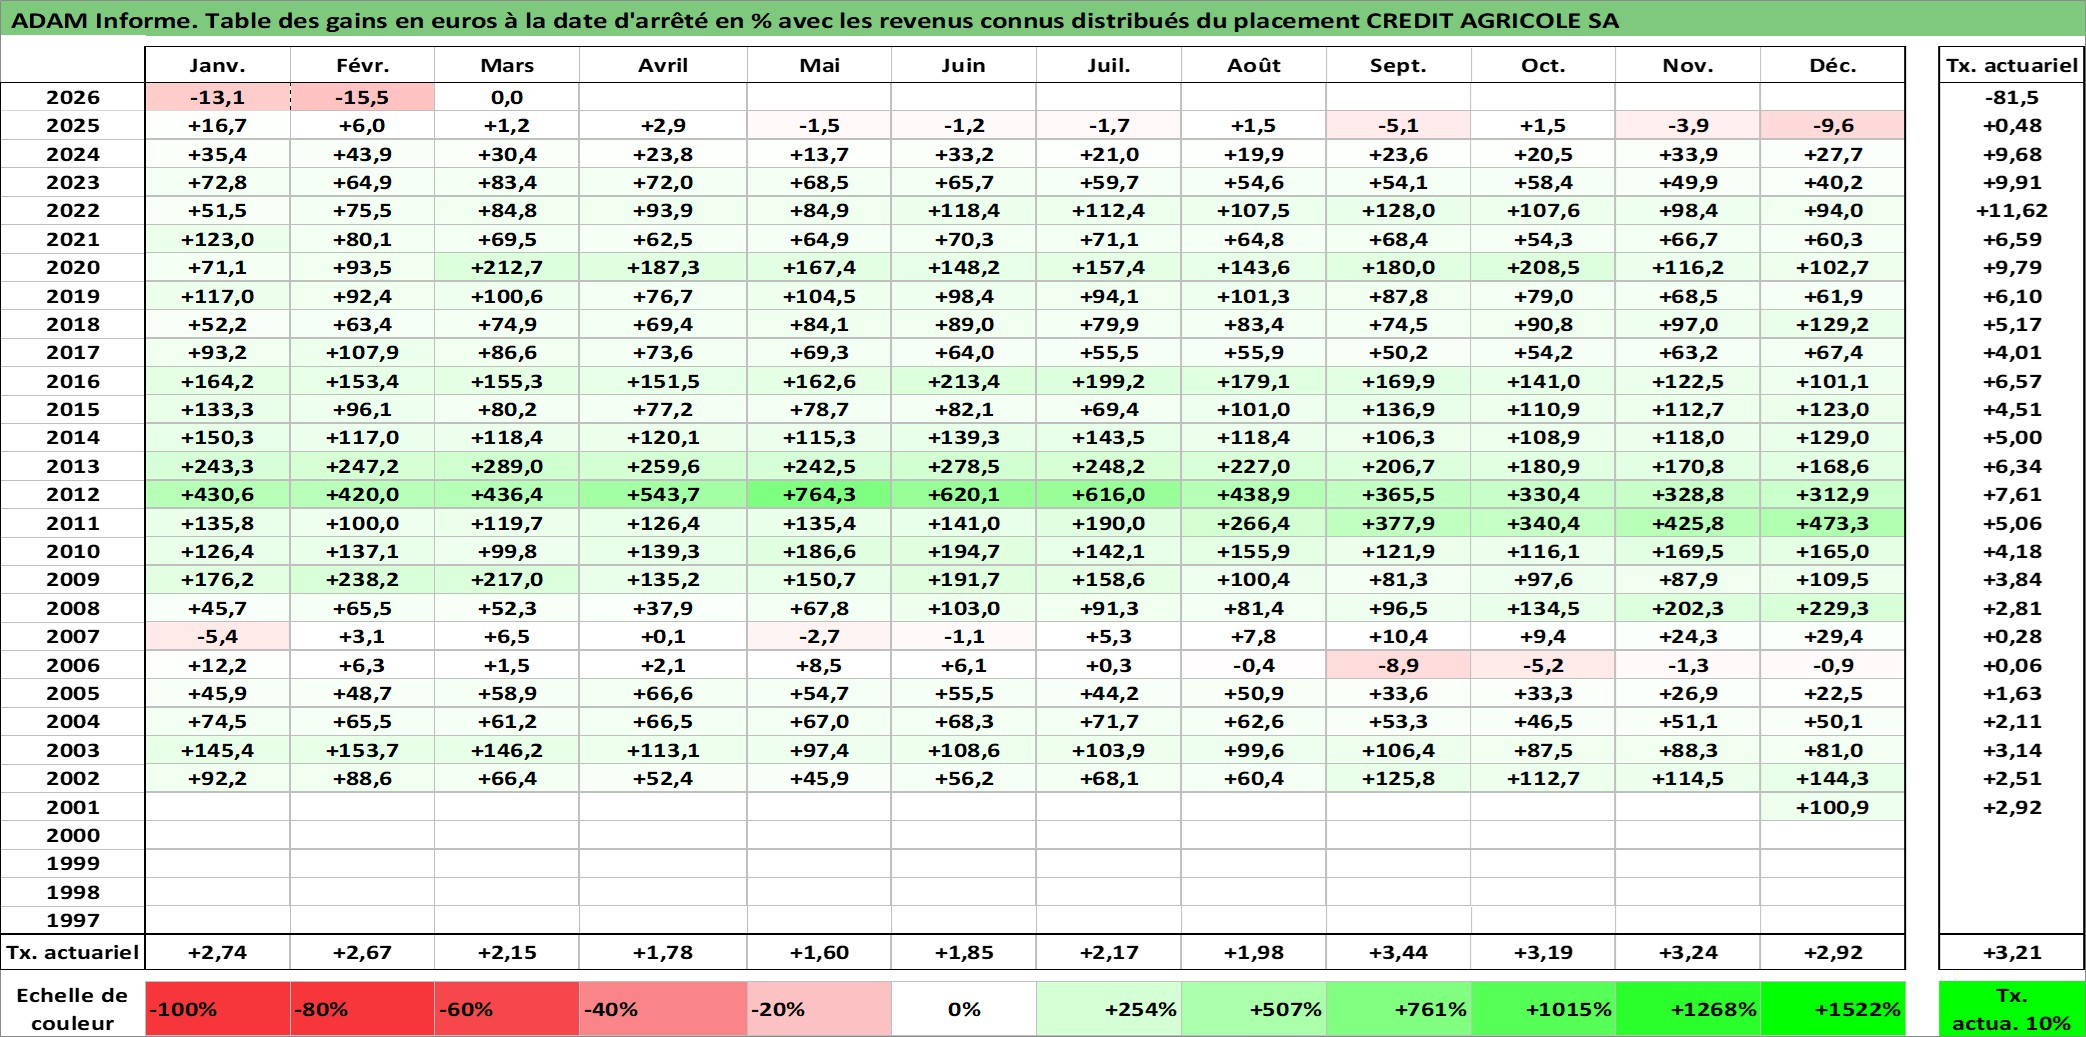Select the -9,6 cell in December 2025
This screenshot has width=2086, height=1037.
(1833, 125)
